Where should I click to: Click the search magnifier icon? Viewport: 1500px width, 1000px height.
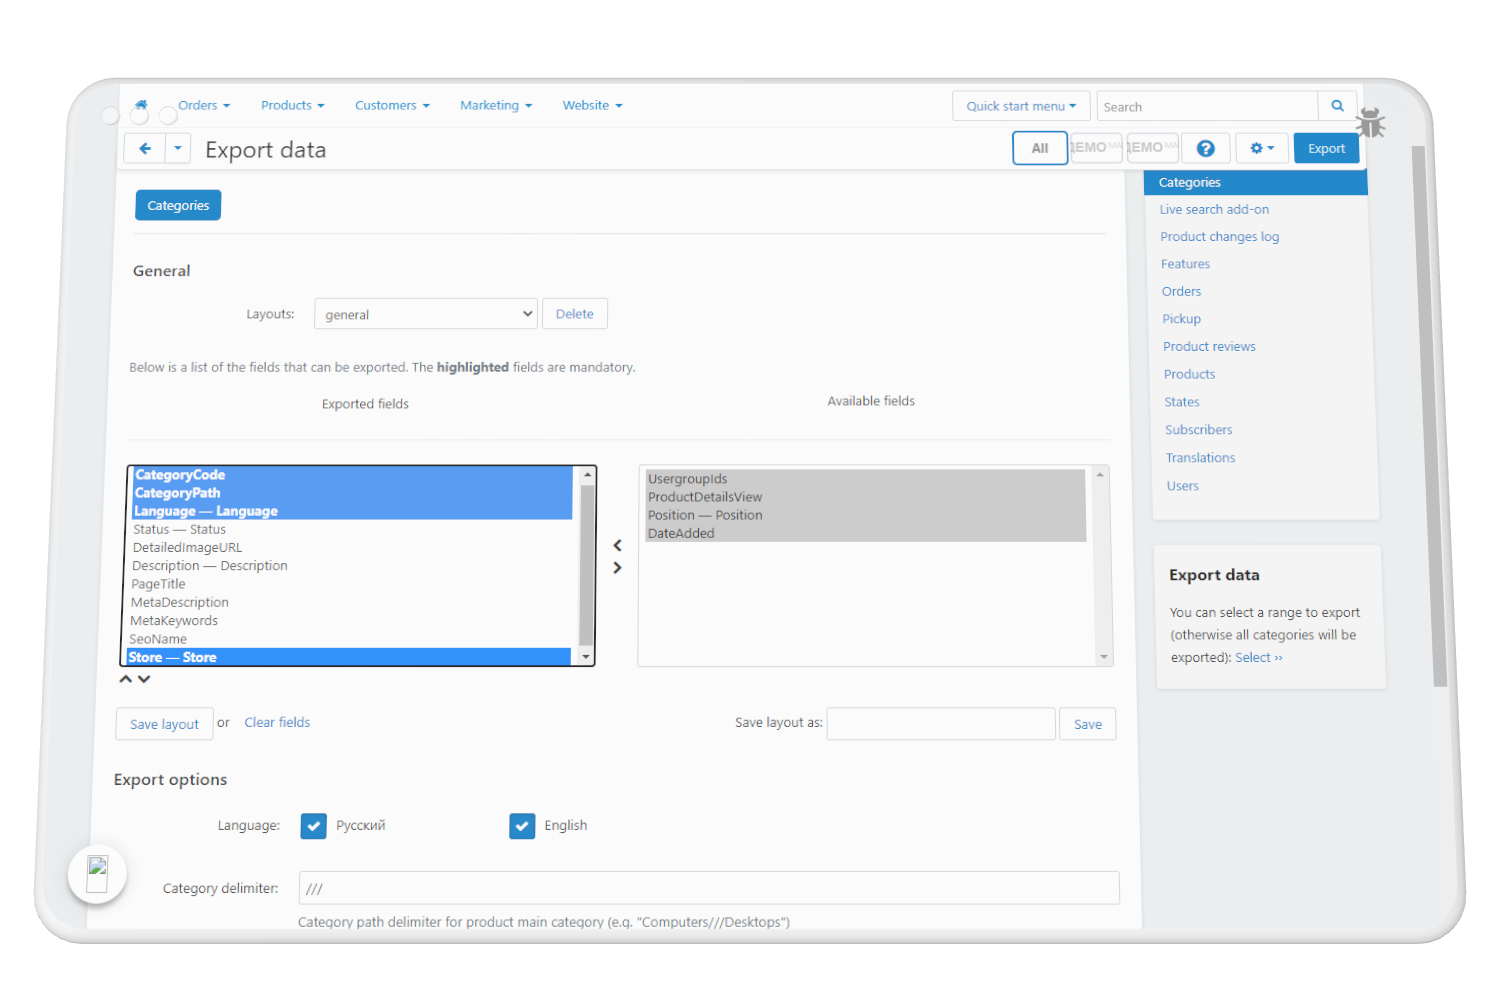1337,106
